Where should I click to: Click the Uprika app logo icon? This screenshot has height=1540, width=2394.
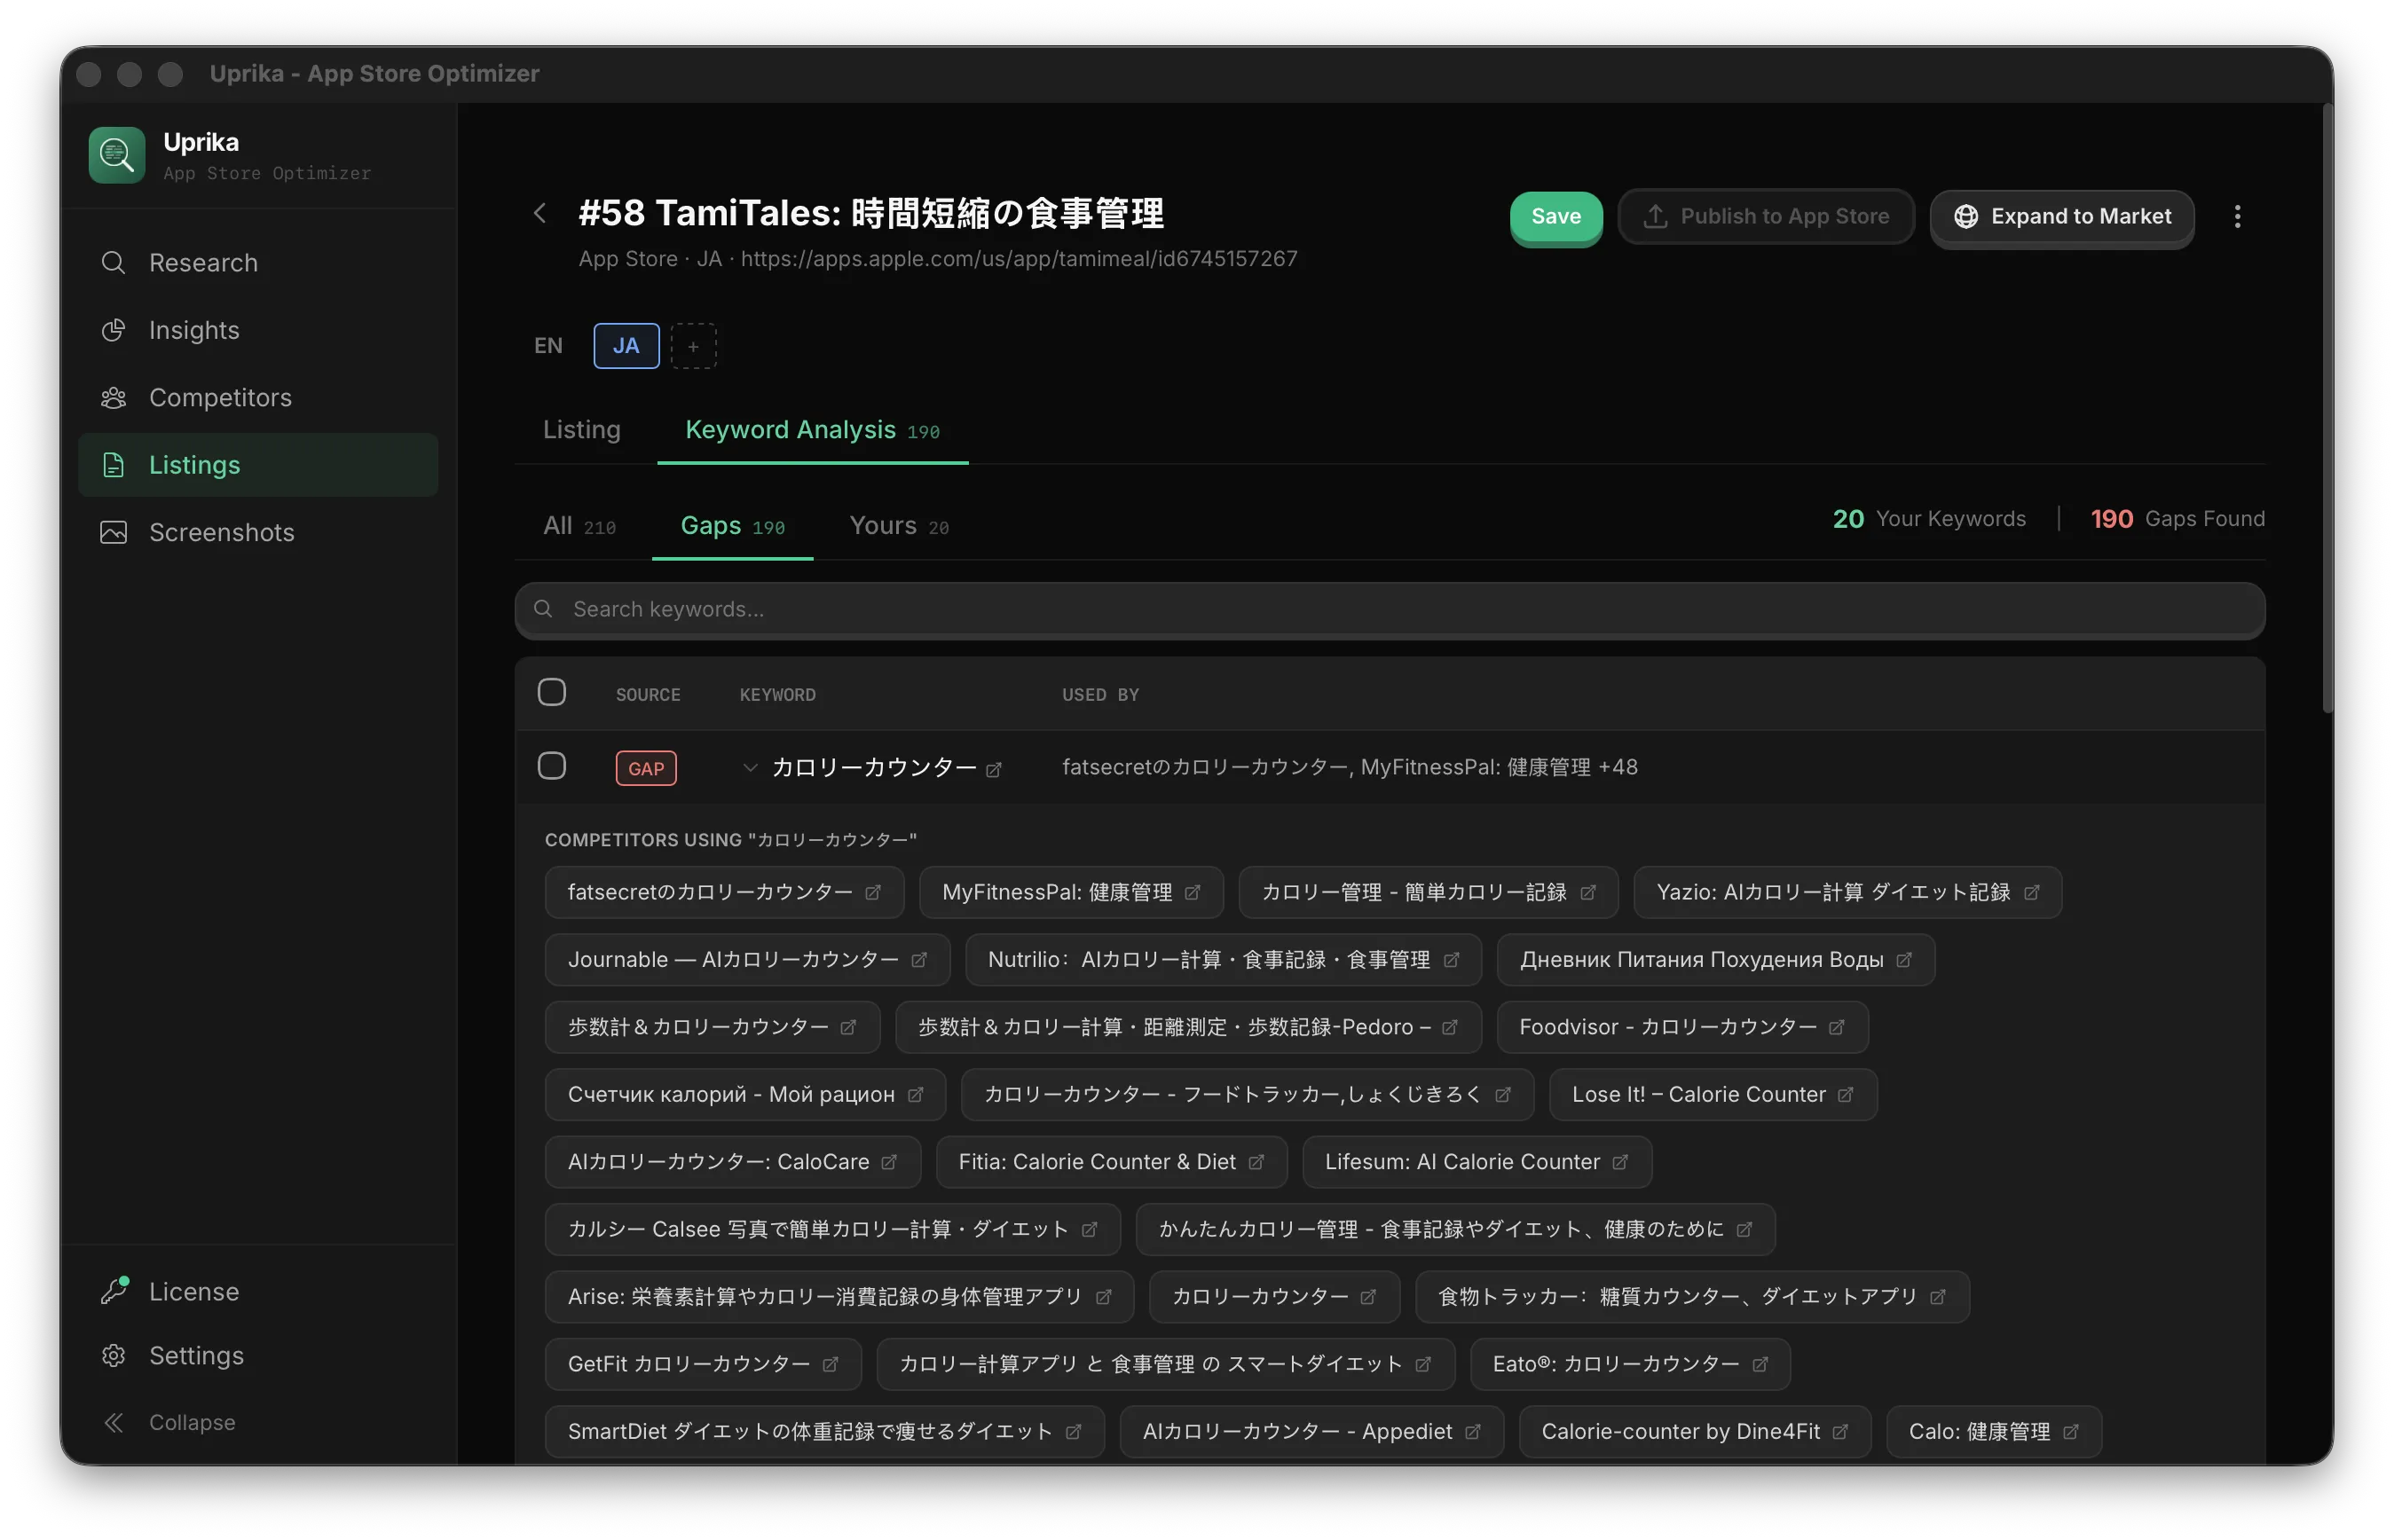(x=117, y=155)
